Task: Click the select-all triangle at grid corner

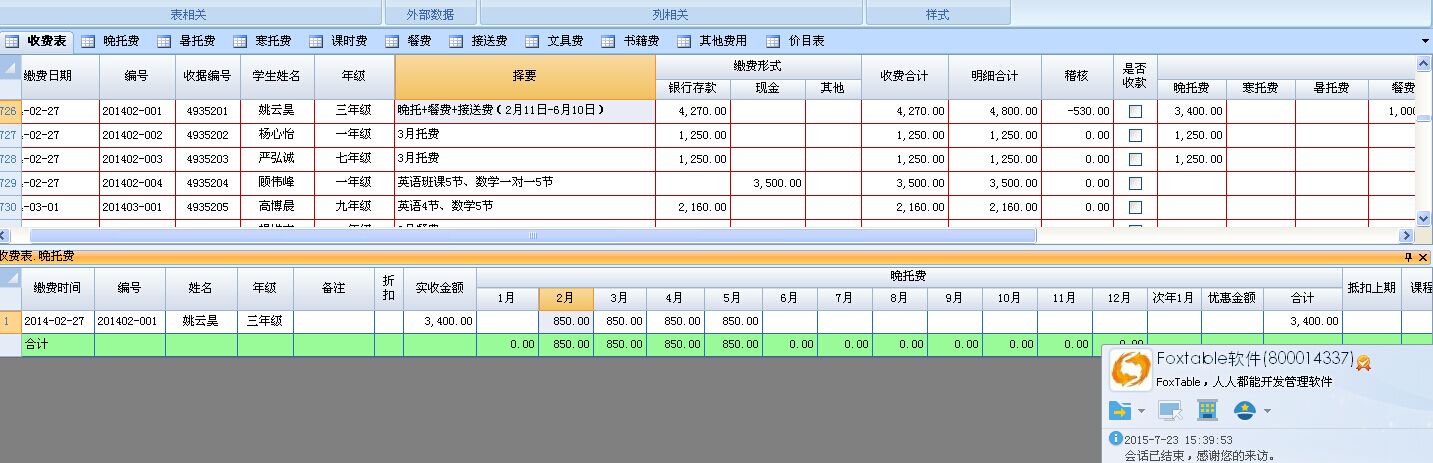Action: click(10, 68)
